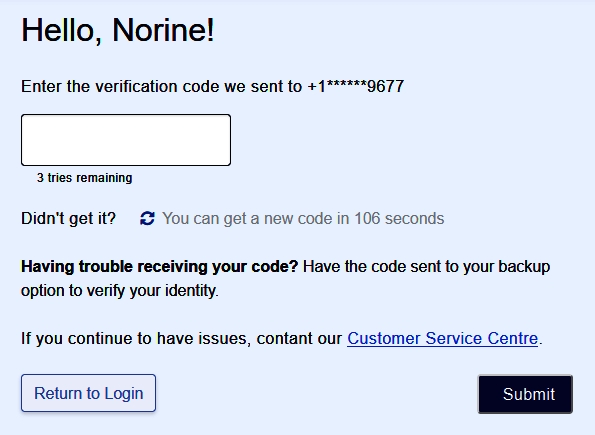Click the "option to verify your identity" line
Image resolution: width=595 pixels, height=435 pixels.
click(x=120, y=291)
